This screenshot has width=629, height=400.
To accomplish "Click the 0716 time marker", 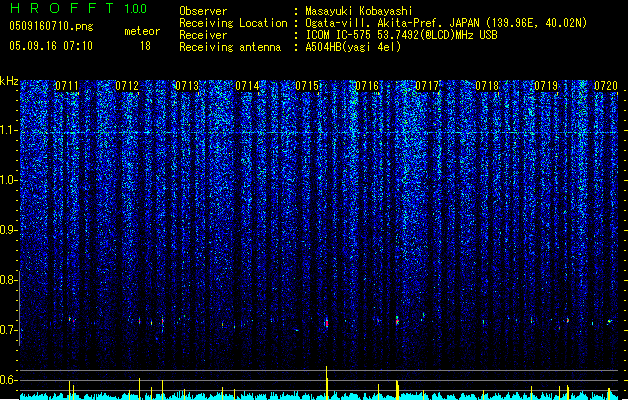I will coord(367,86).
